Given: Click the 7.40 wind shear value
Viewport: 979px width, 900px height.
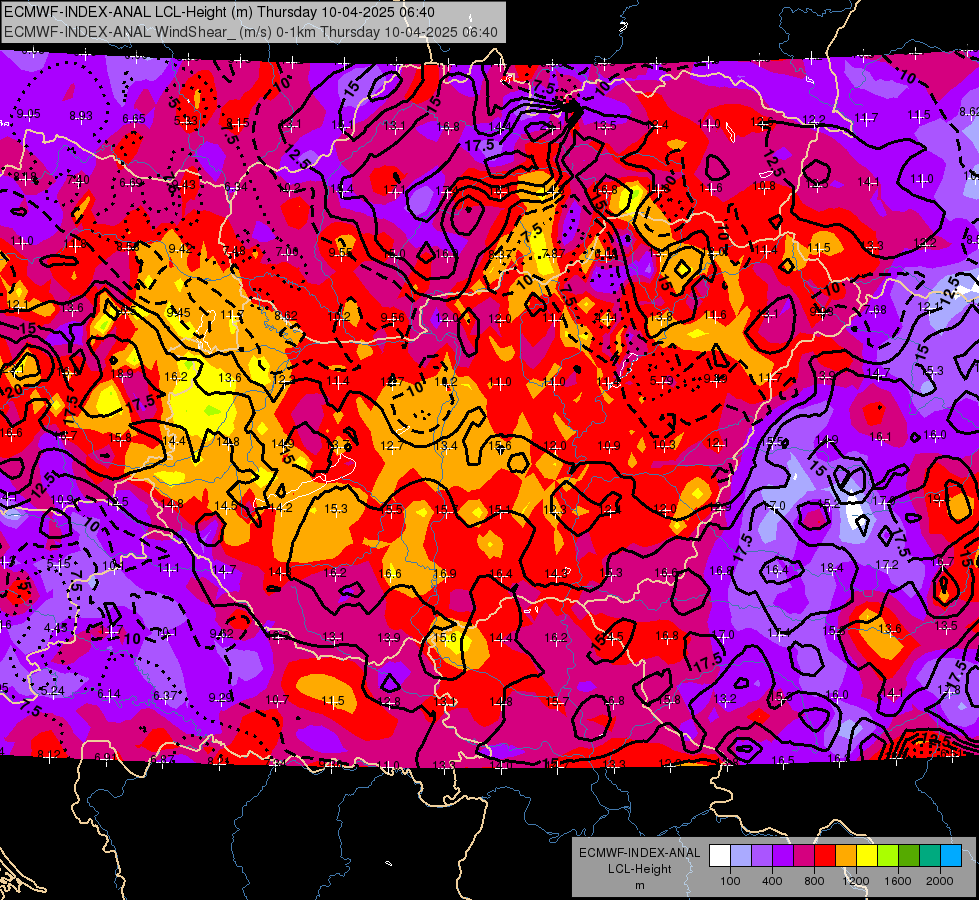Looking at the screenshot, I should (77, 180).
